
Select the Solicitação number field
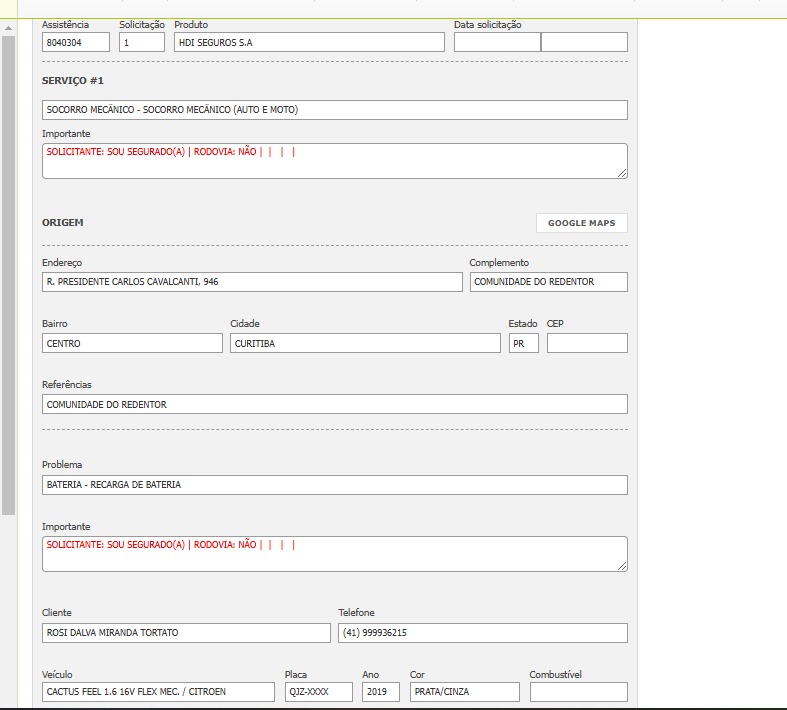[x=142, y=42]
